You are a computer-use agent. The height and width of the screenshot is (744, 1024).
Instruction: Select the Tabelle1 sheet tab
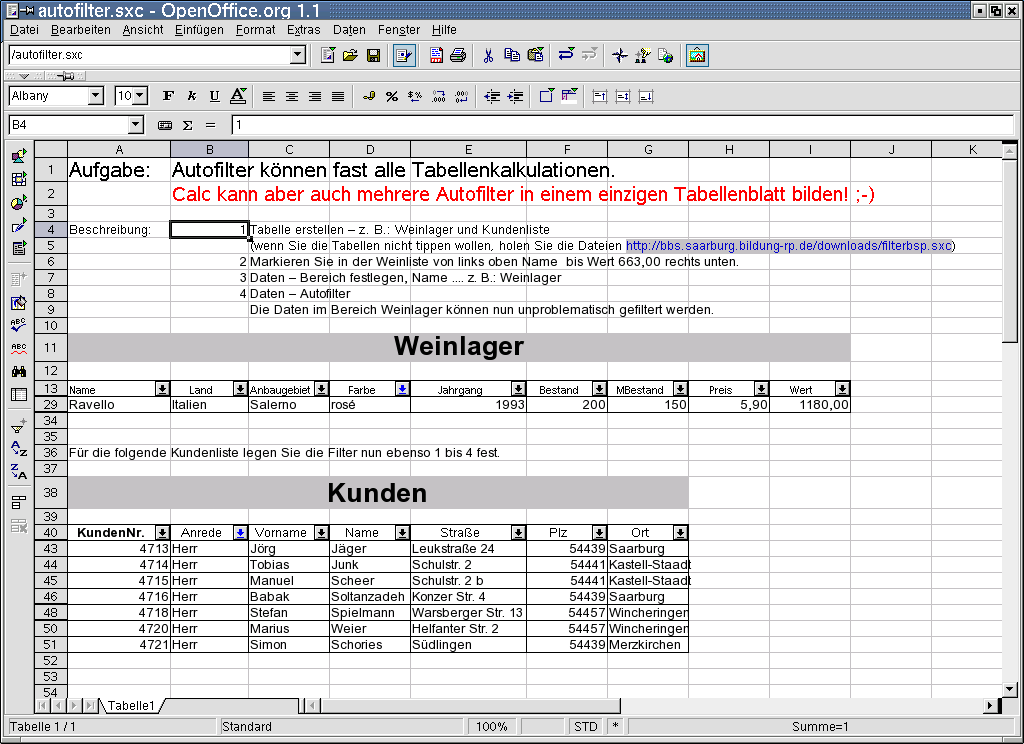(130, 706)
